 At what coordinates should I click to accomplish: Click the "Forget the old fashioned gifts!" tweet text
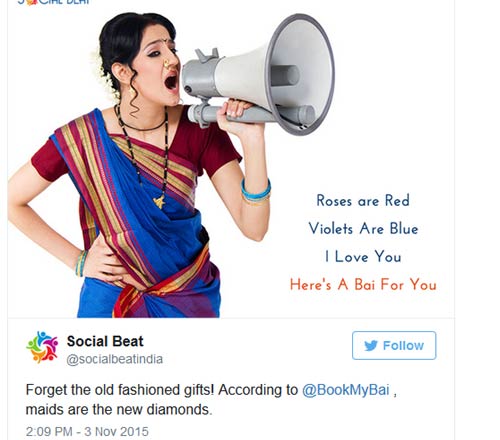(x=120, y=390)
